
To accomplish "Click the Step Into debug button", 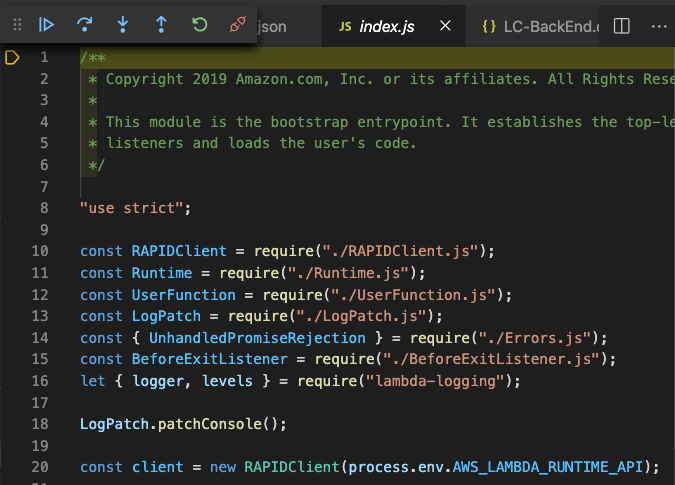I will (123, 25).
